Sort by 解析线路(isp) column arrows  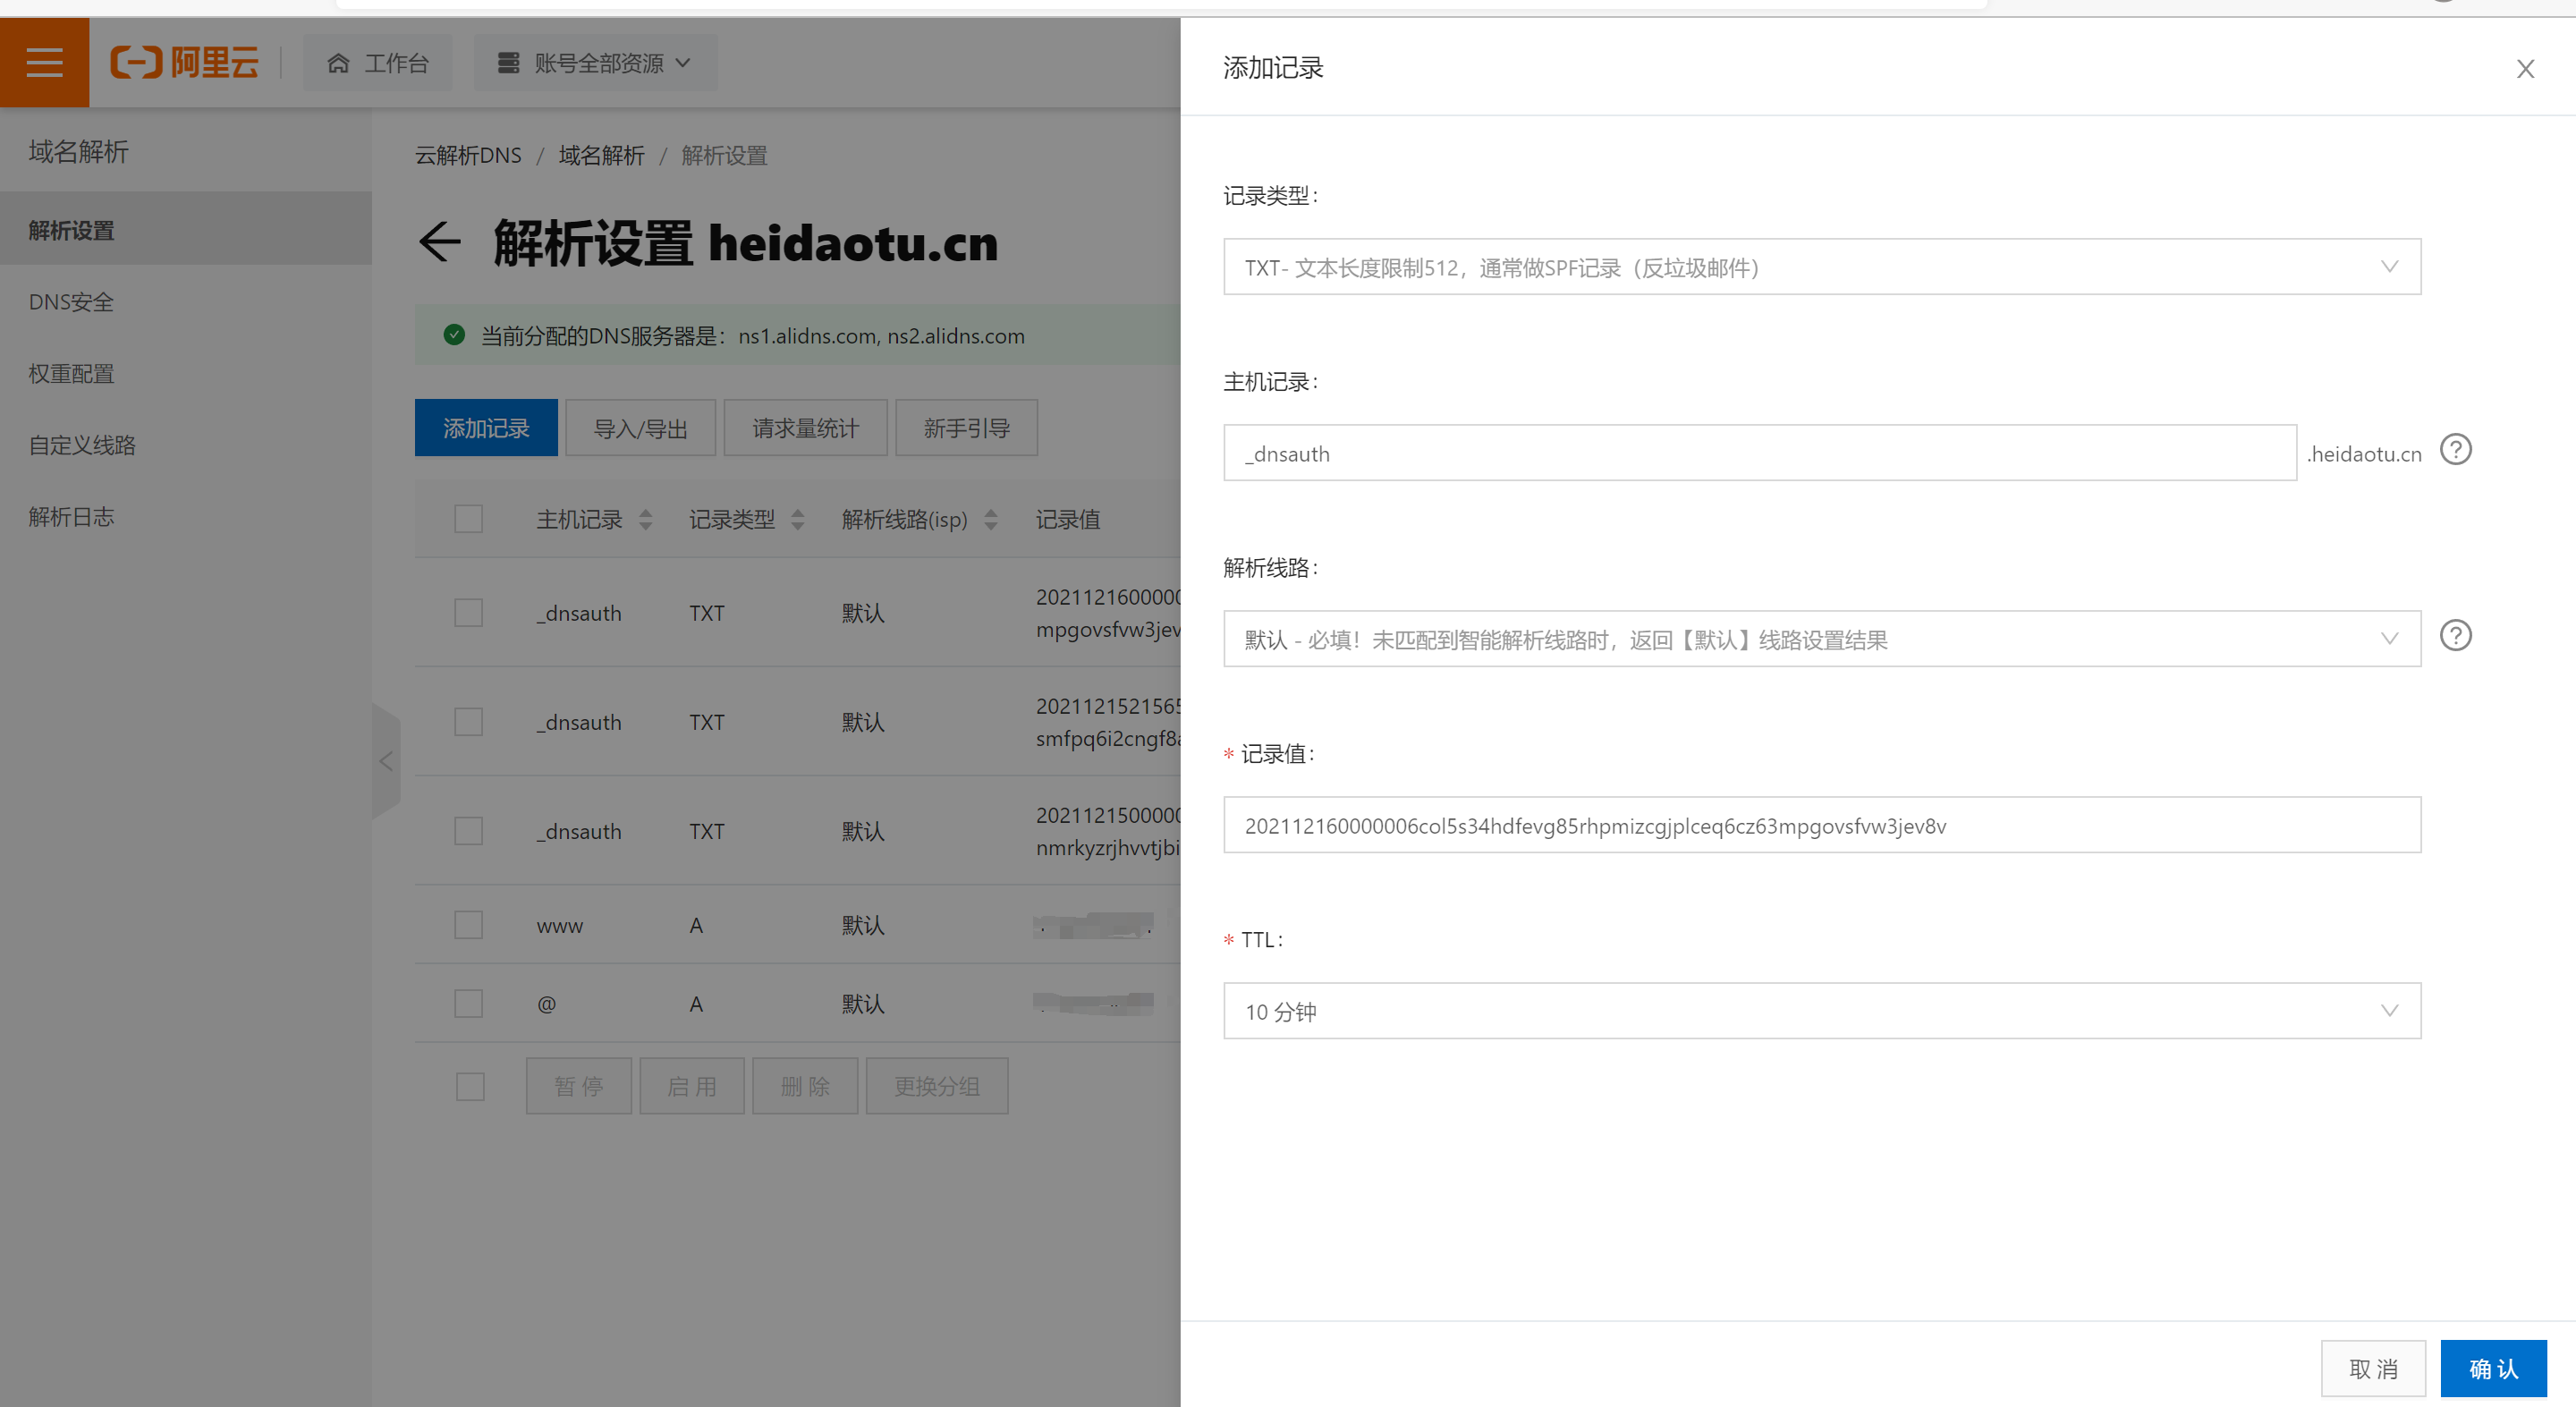tap(990, 519)
